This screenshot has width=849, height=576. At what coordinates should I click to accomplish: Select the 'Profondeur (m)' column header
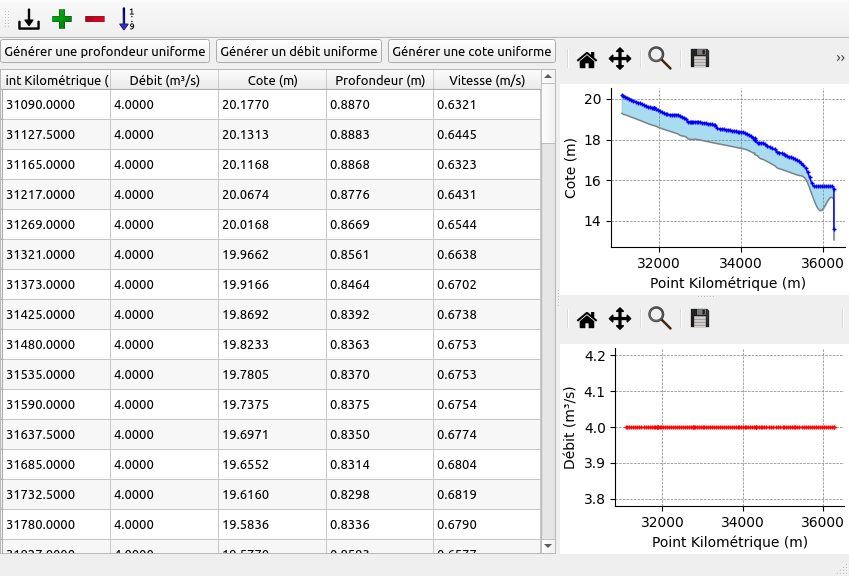[x=380, y=80]
